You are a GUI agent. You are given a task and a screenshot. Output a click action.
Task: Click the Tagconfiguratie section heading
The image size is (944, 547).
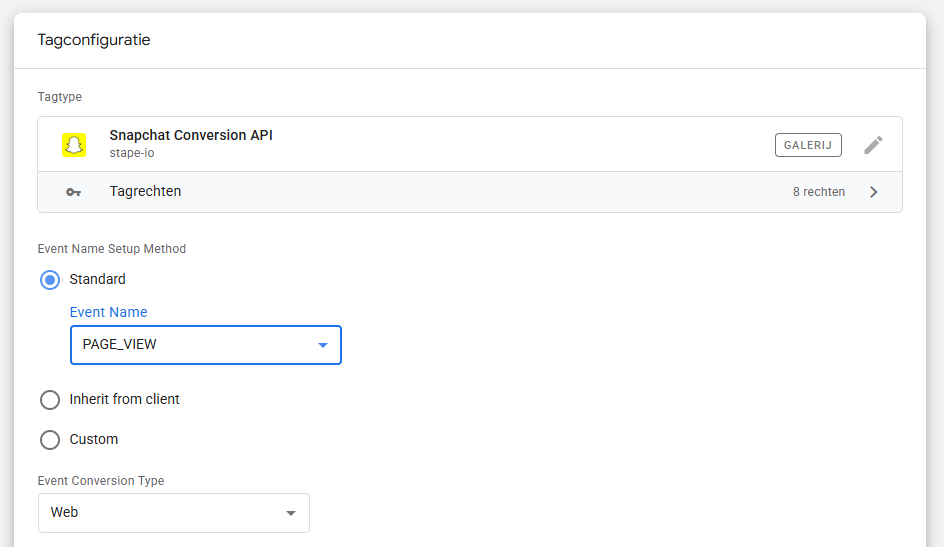click(94, 41)
